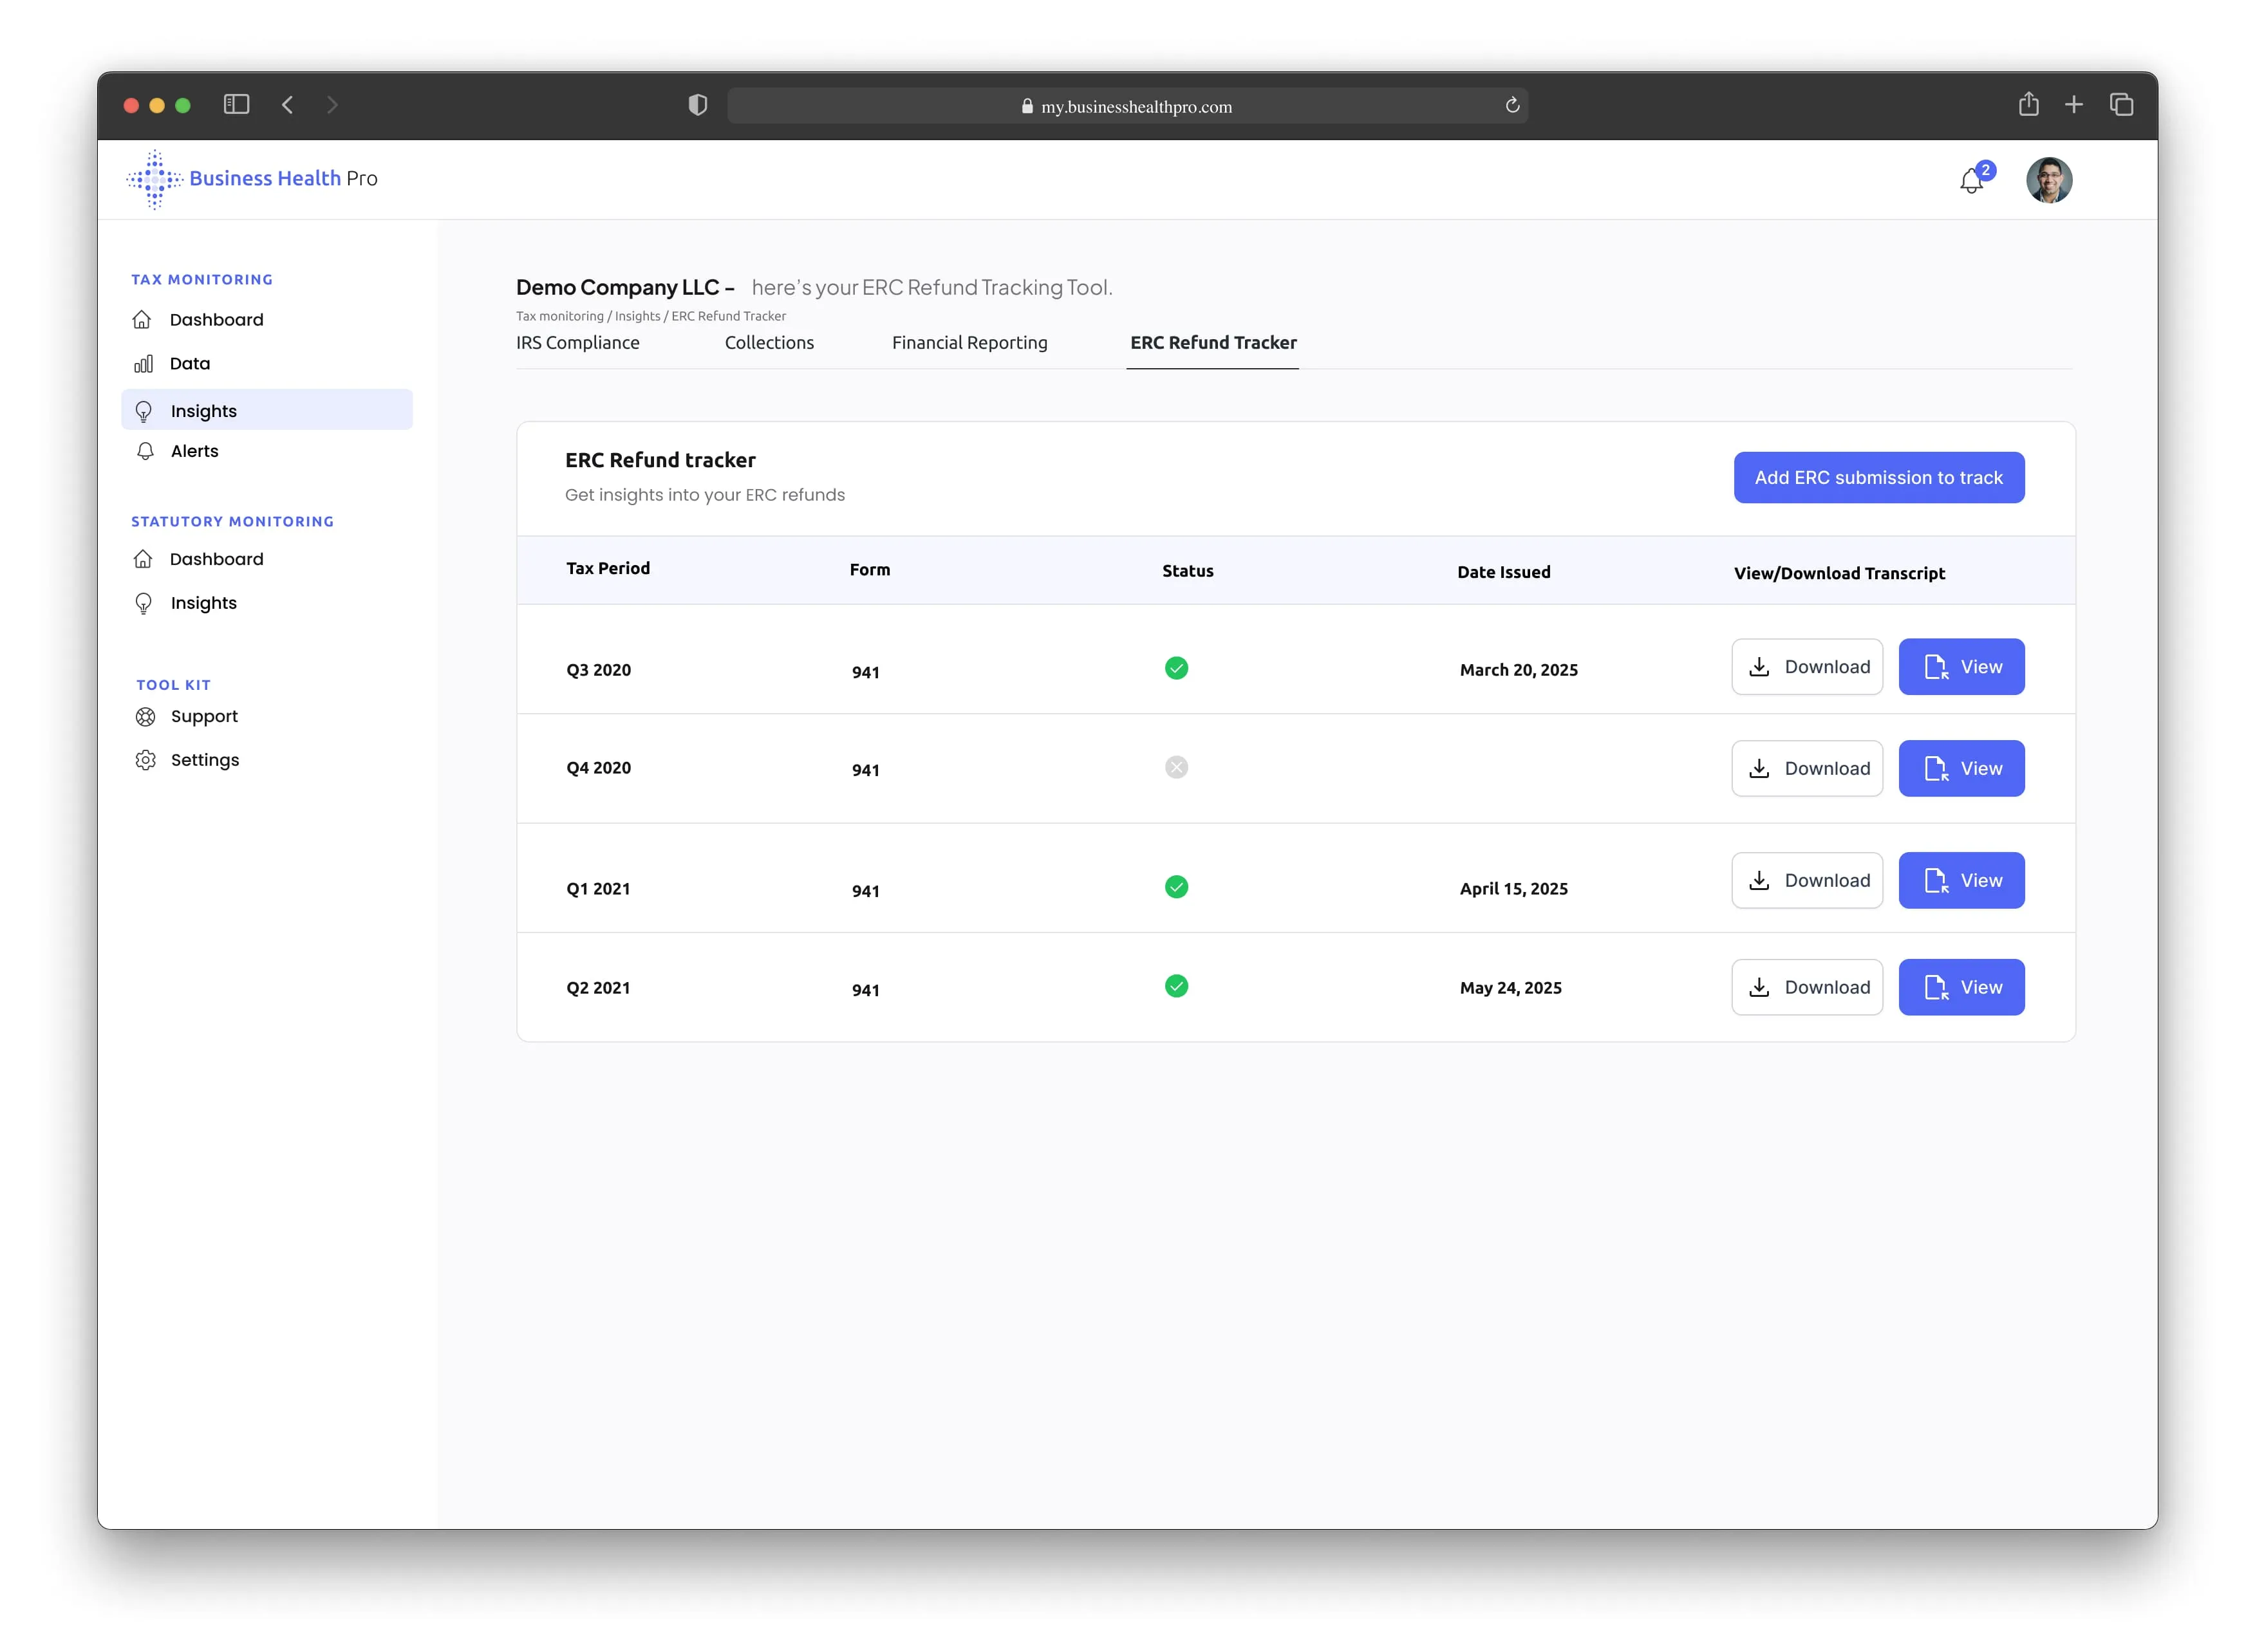Click the privacy shield icon

click(698, 106)
